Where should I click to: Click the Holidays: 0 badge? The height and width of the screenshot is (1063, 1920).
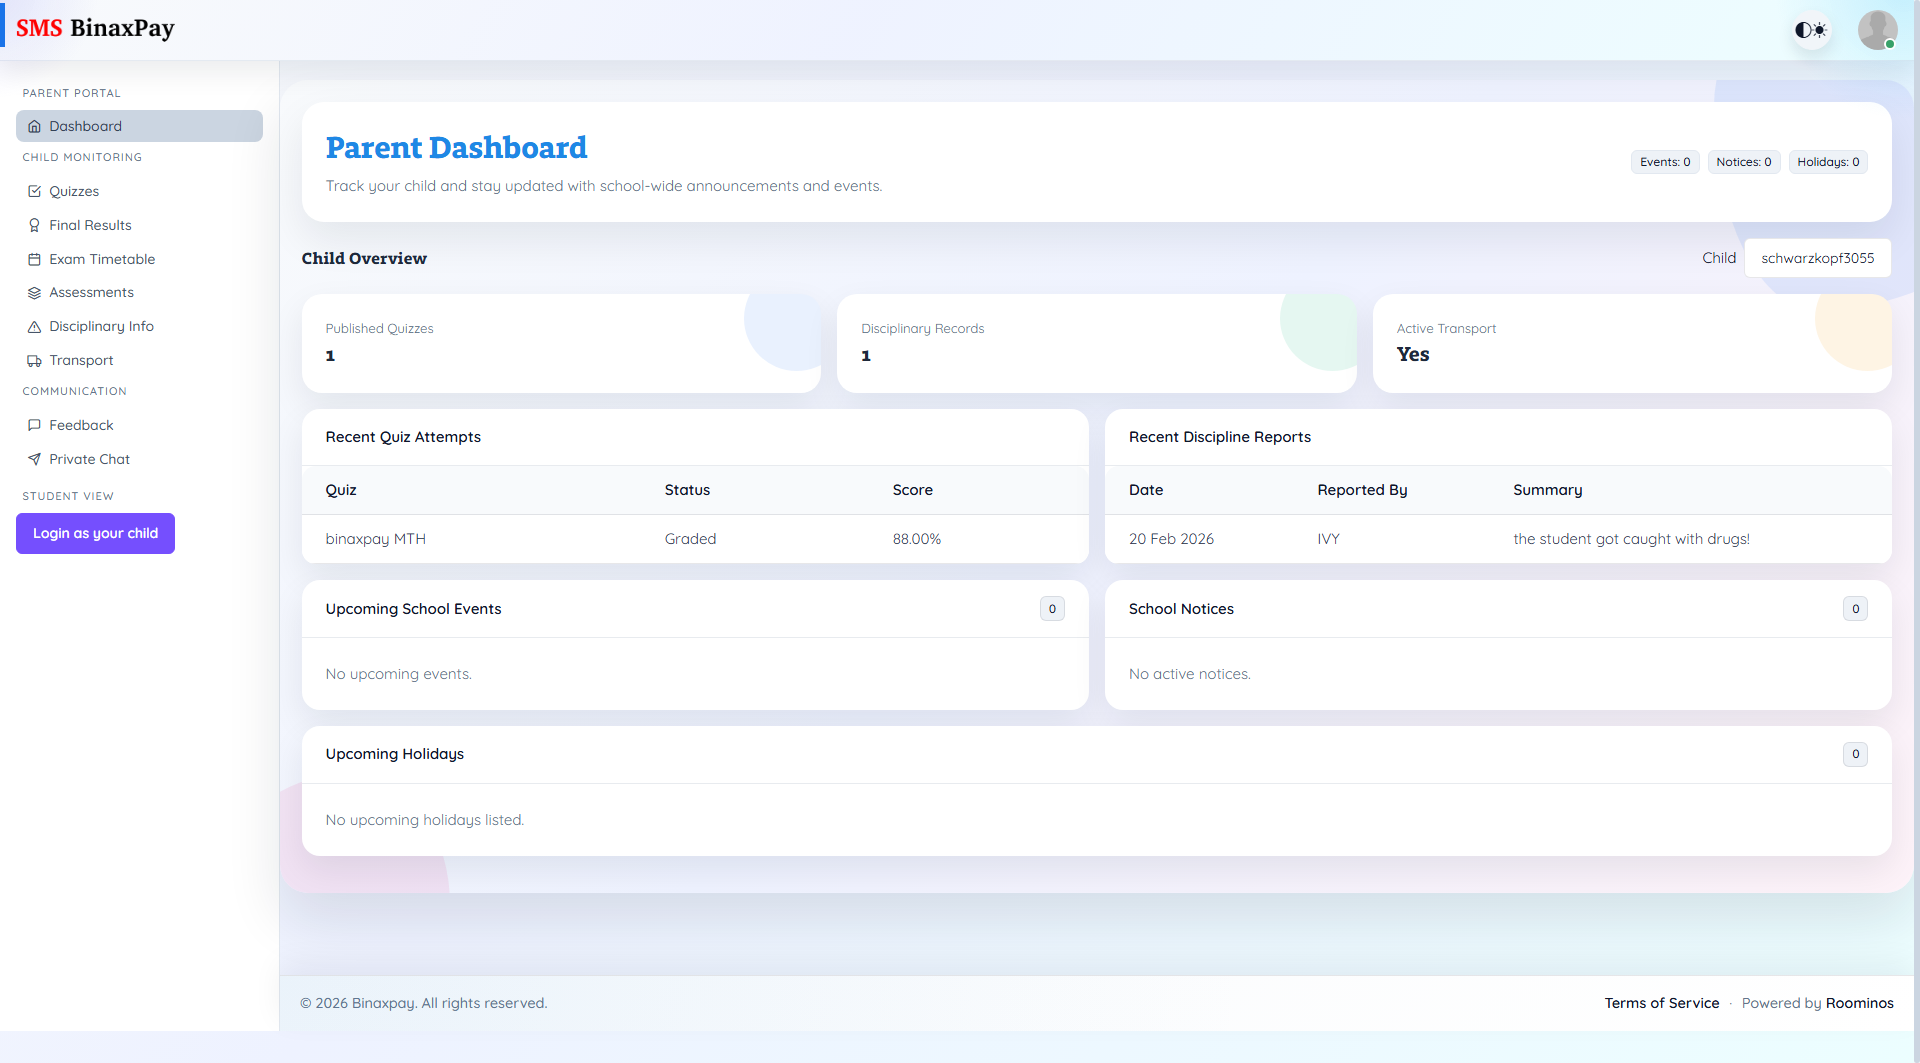(1828, 161)
